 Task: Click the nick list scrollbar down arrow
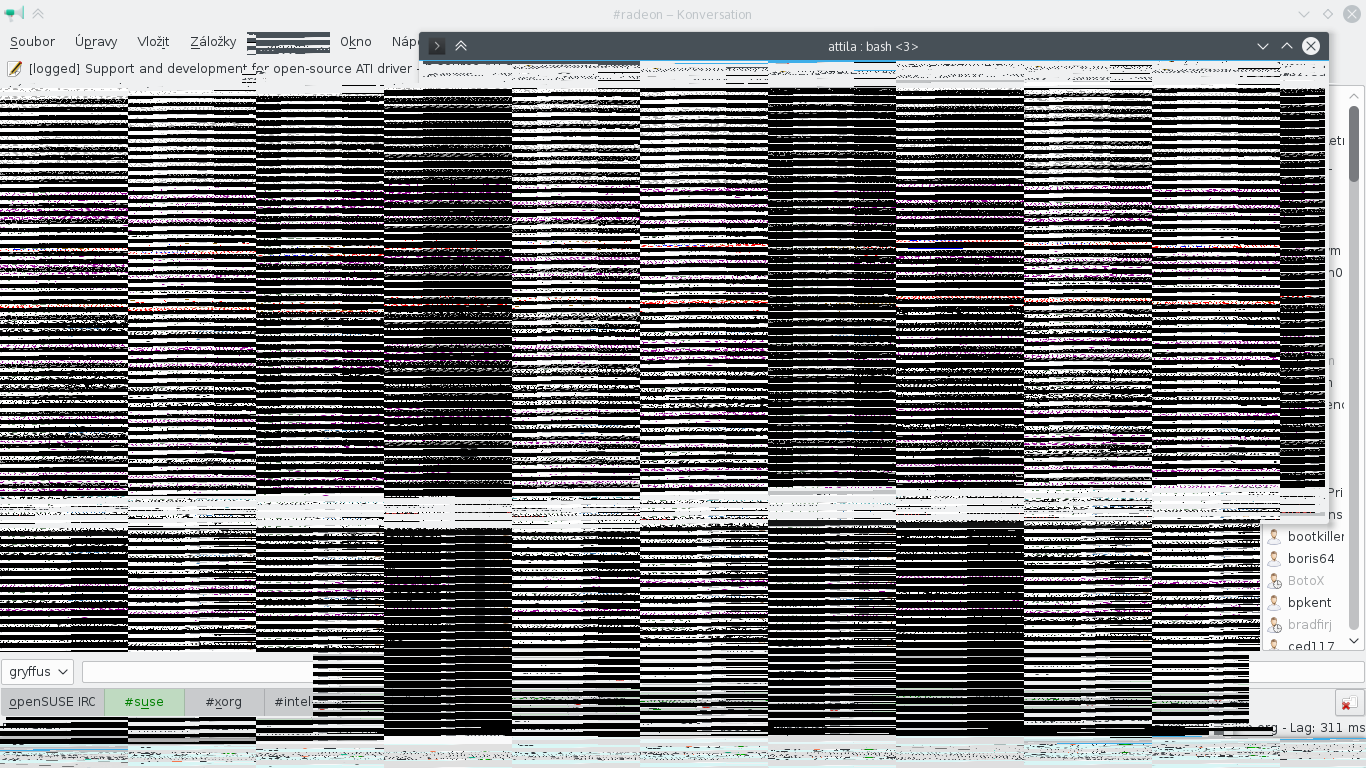click(x=1355, y=641)
